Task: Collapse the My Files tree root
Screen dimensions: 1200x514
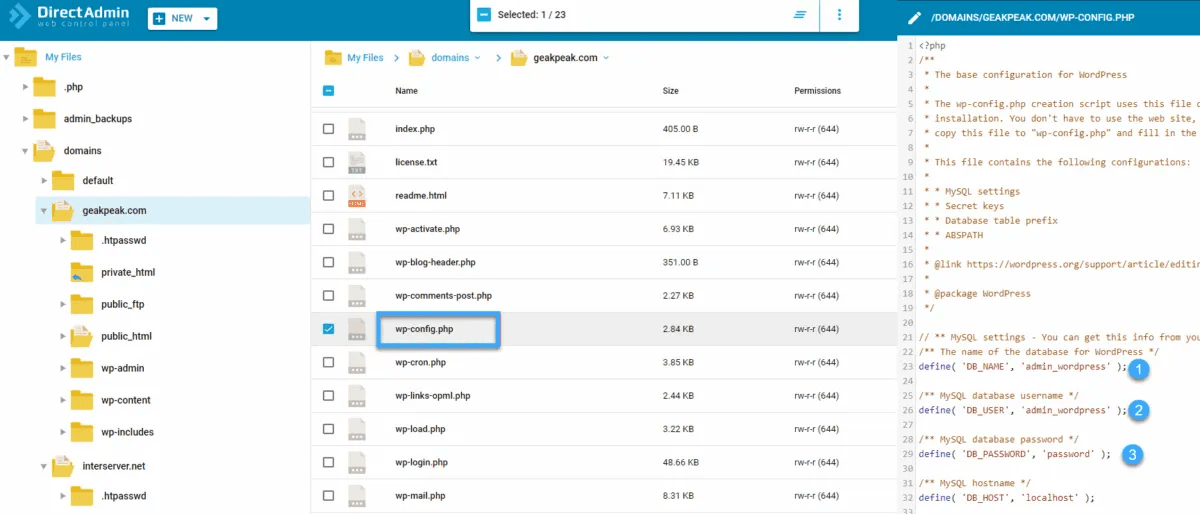Action: click(x=6, y=57)
